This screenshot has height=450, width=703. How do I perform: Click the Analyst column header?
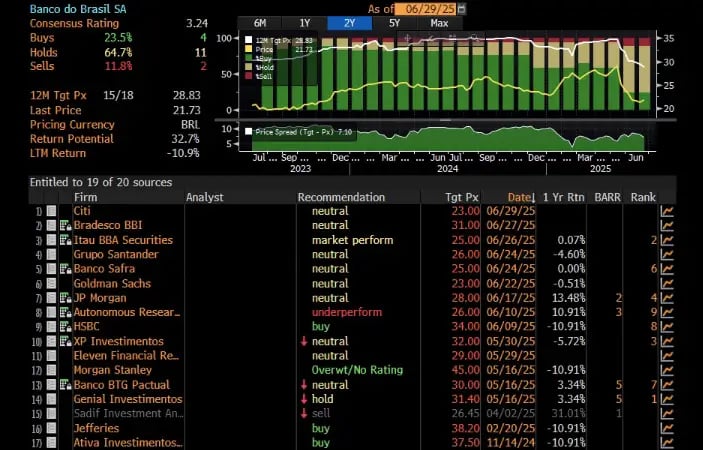pyautogui.click(x=204, y=198)
